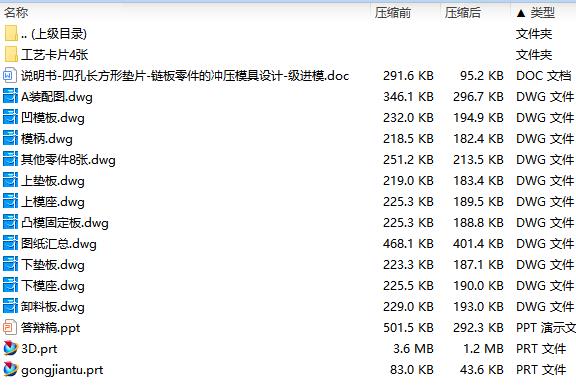
Task: Click the Word document icon of 说明书 file
Action: [x=10, y=76]
